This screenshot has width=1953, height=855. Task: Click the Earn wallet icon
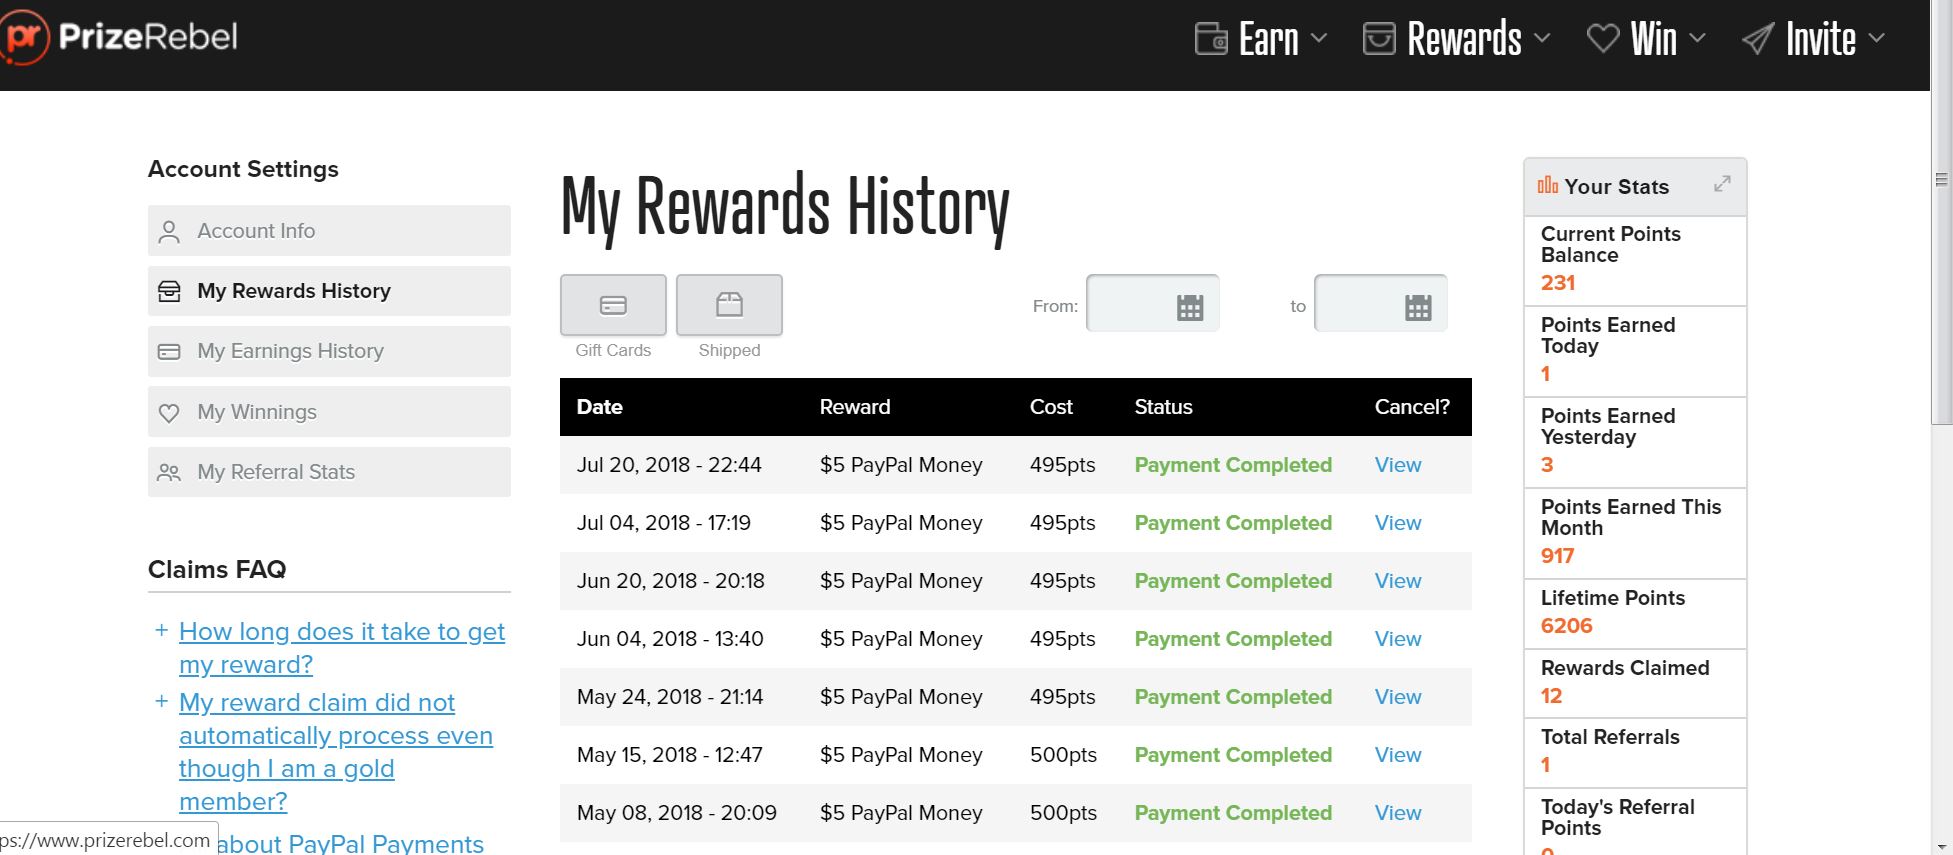coord(1211,39)
